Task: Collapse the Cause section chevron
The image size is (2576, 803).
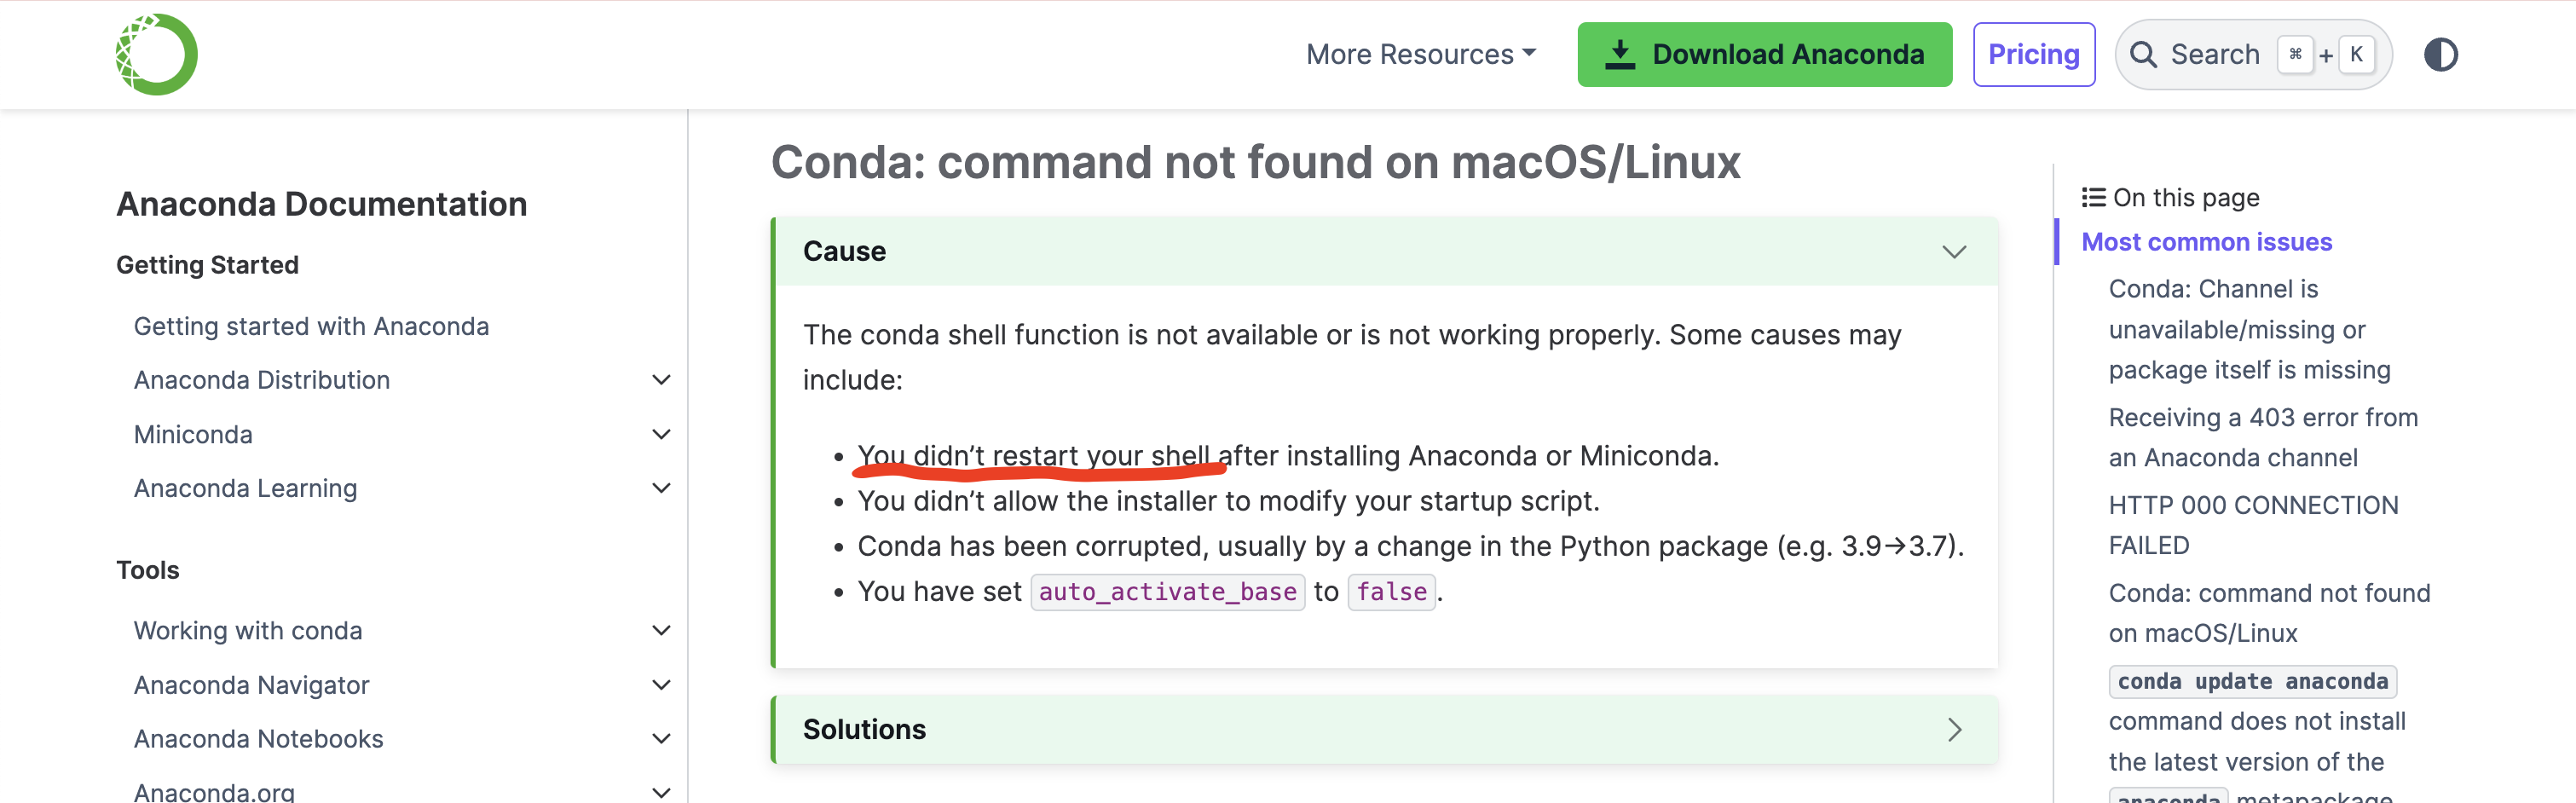Action: tap(1954, 251)
